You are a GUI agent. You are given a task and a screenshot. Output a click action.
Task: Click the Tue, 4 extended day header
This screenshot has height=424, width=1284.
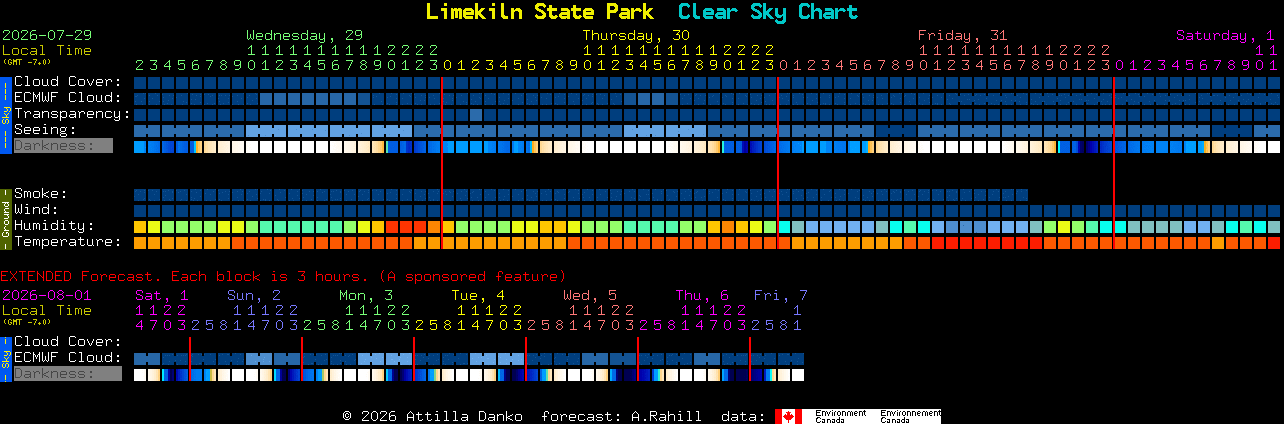click(x=478, y=295)
